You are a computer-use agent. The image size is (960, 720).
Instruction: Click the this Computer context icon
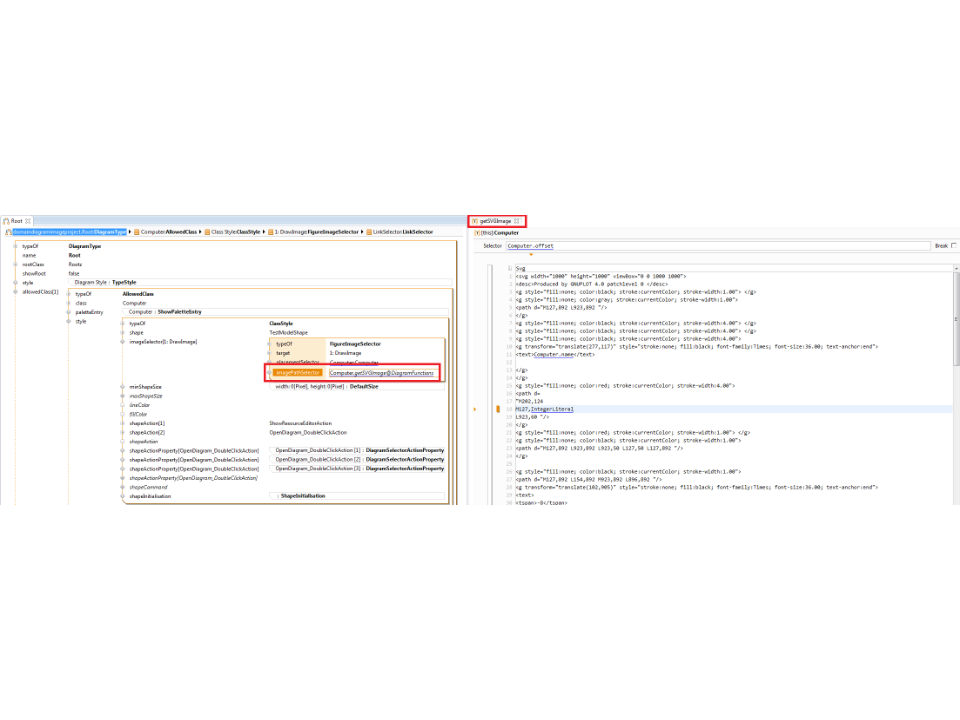coord(477,232)
